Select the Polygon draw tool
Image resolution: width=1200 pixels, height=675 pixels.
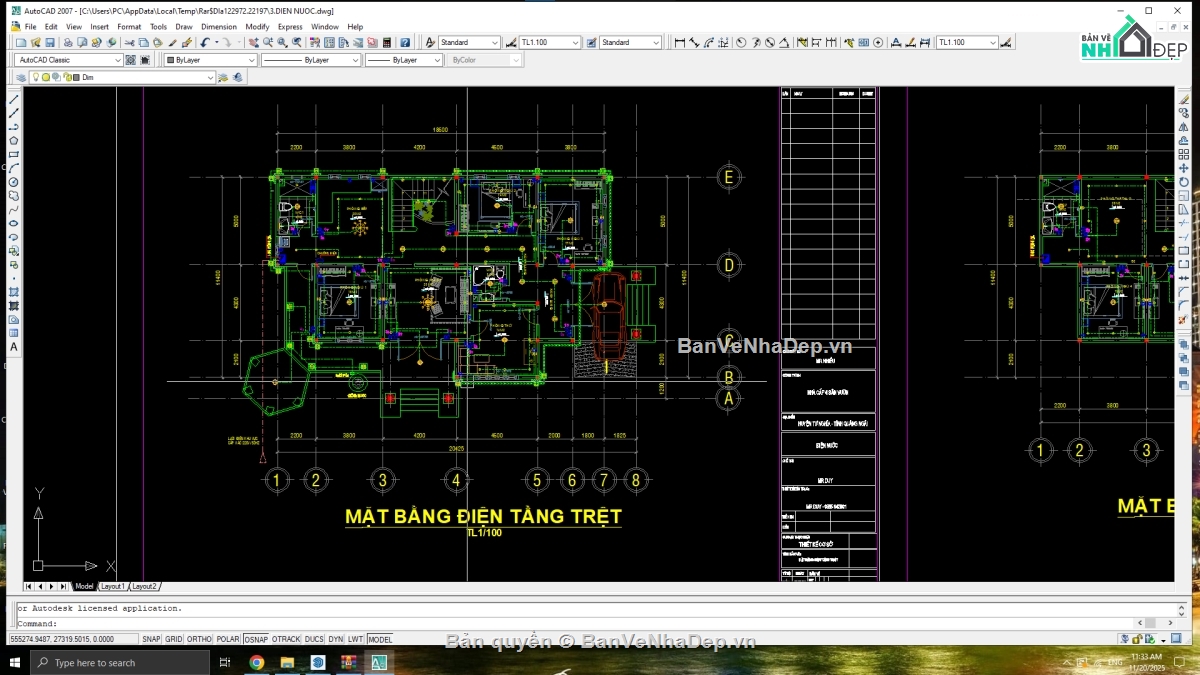[x=14, y=141]
